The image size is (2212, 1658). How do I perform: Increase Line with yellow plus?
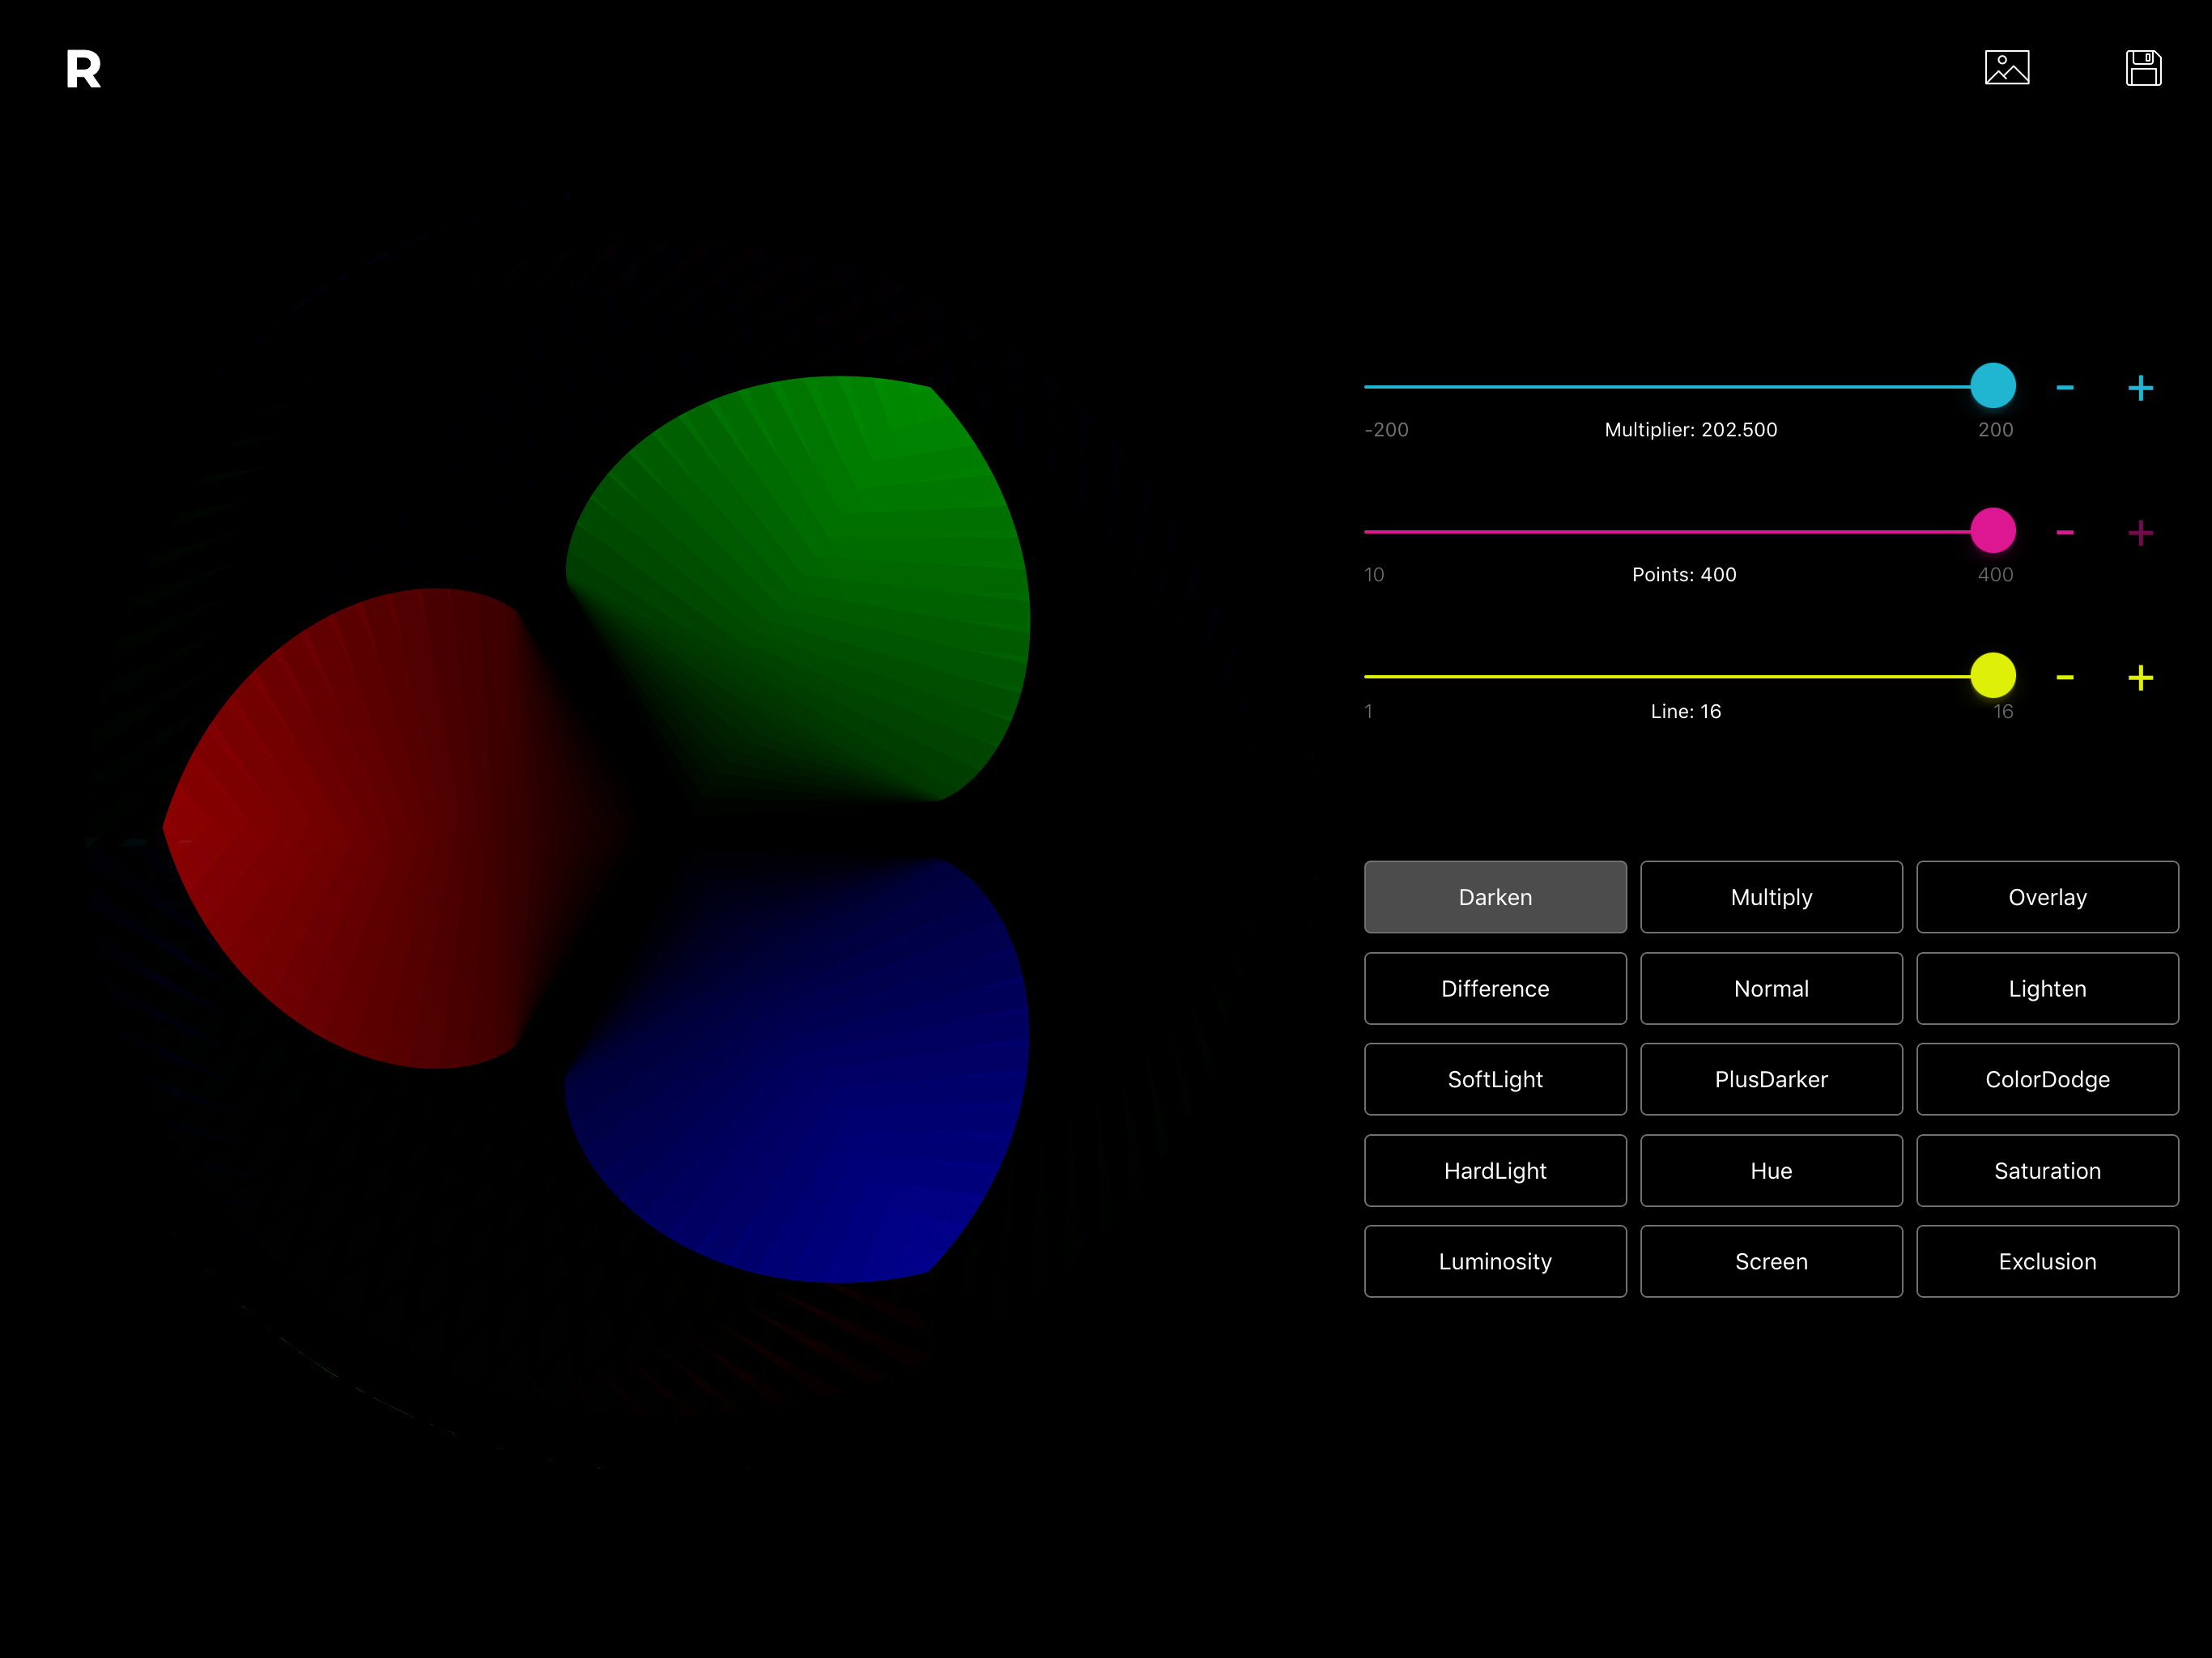click(2139, 678)
